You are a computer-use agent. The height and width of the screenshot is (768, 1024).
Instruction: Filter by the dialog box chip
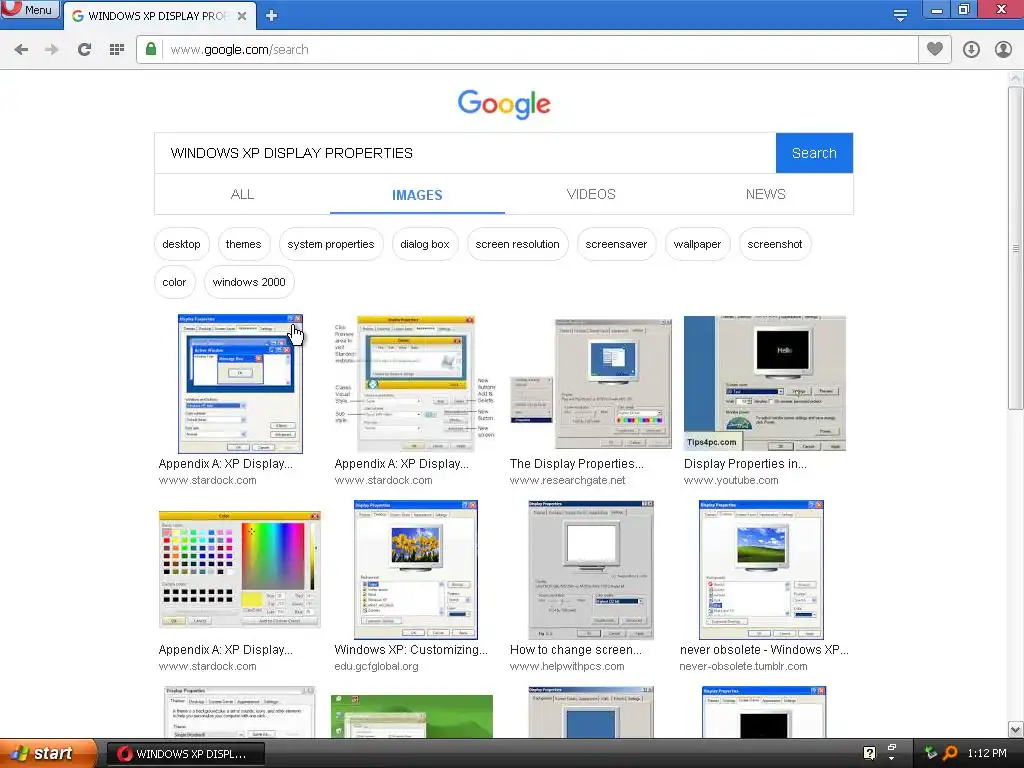(424, 244)
